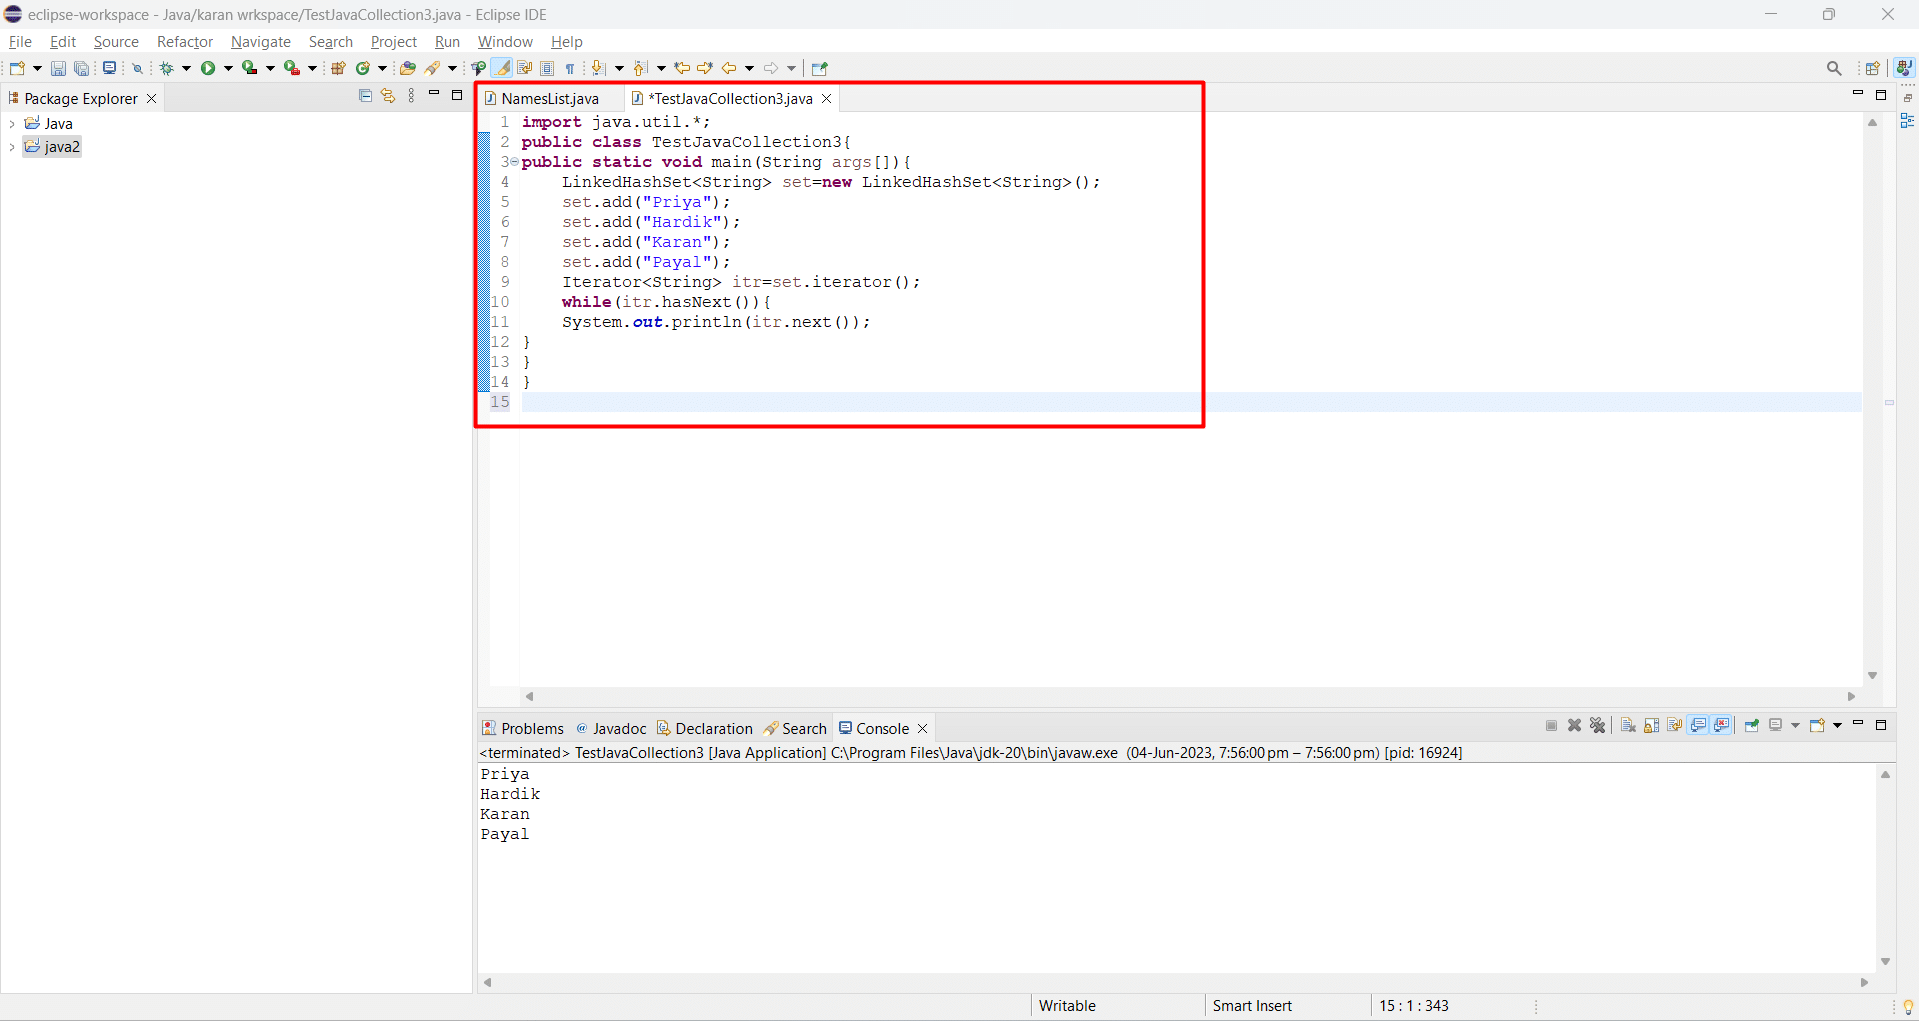Toggle Link with Editor in Package Explorer
The width and height of the screenshot is (1919, 1021).
point(388,96)
